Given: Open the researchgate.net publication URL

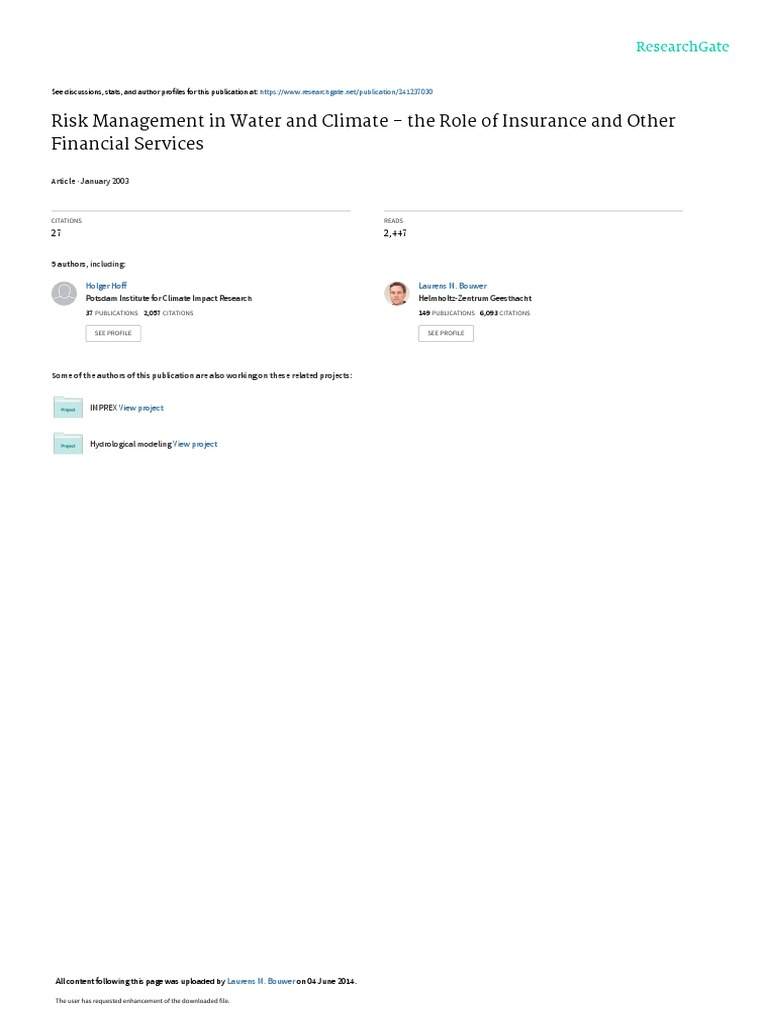Looking at the screenshot, I should (x=346, y=91).
